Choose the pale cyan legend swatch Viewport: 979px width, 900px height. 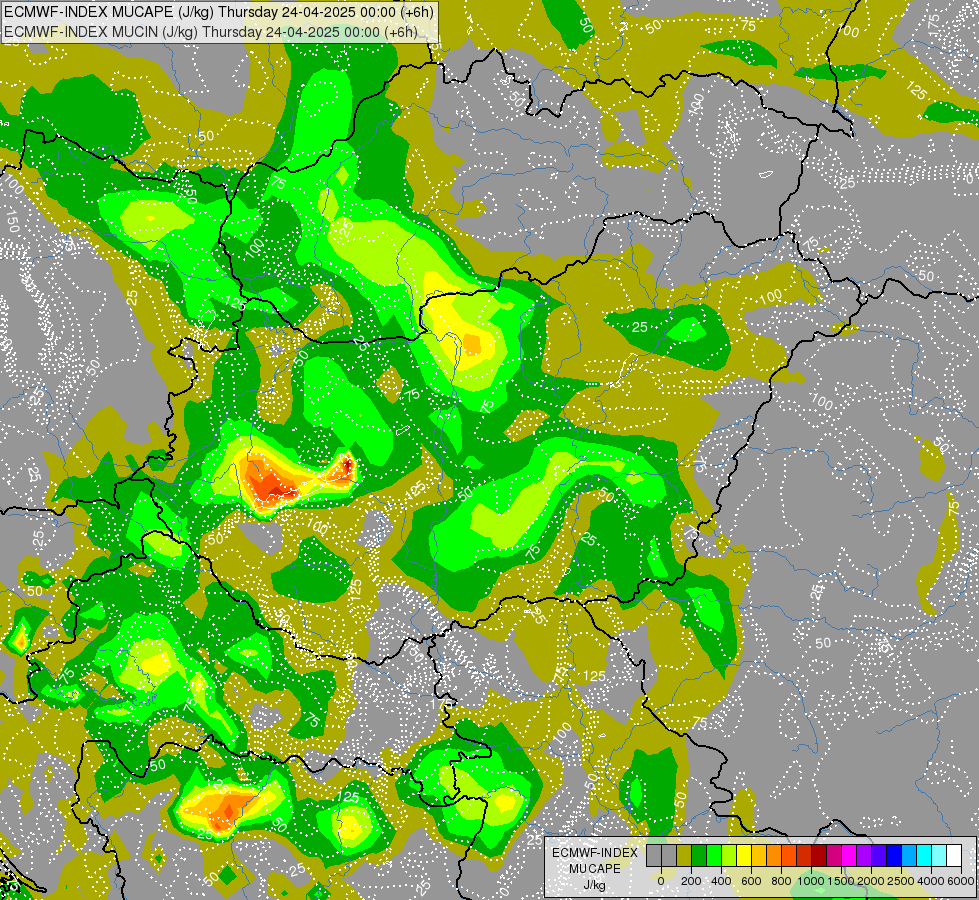(940, 856)
